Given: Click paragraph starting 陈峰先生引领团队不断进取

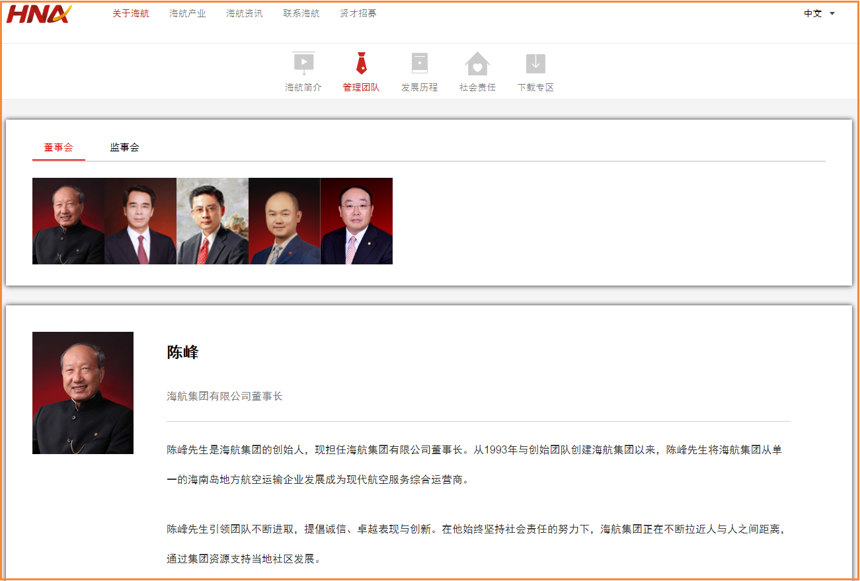Looking at the screenshot, I should [476, 544].
